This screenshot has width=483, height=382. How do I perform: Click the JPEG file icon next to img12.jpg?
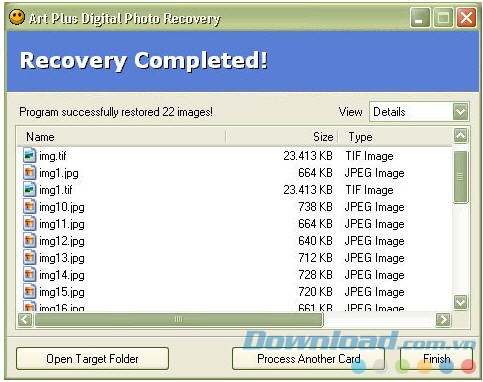pyautogui.click(x=29, y=241)
